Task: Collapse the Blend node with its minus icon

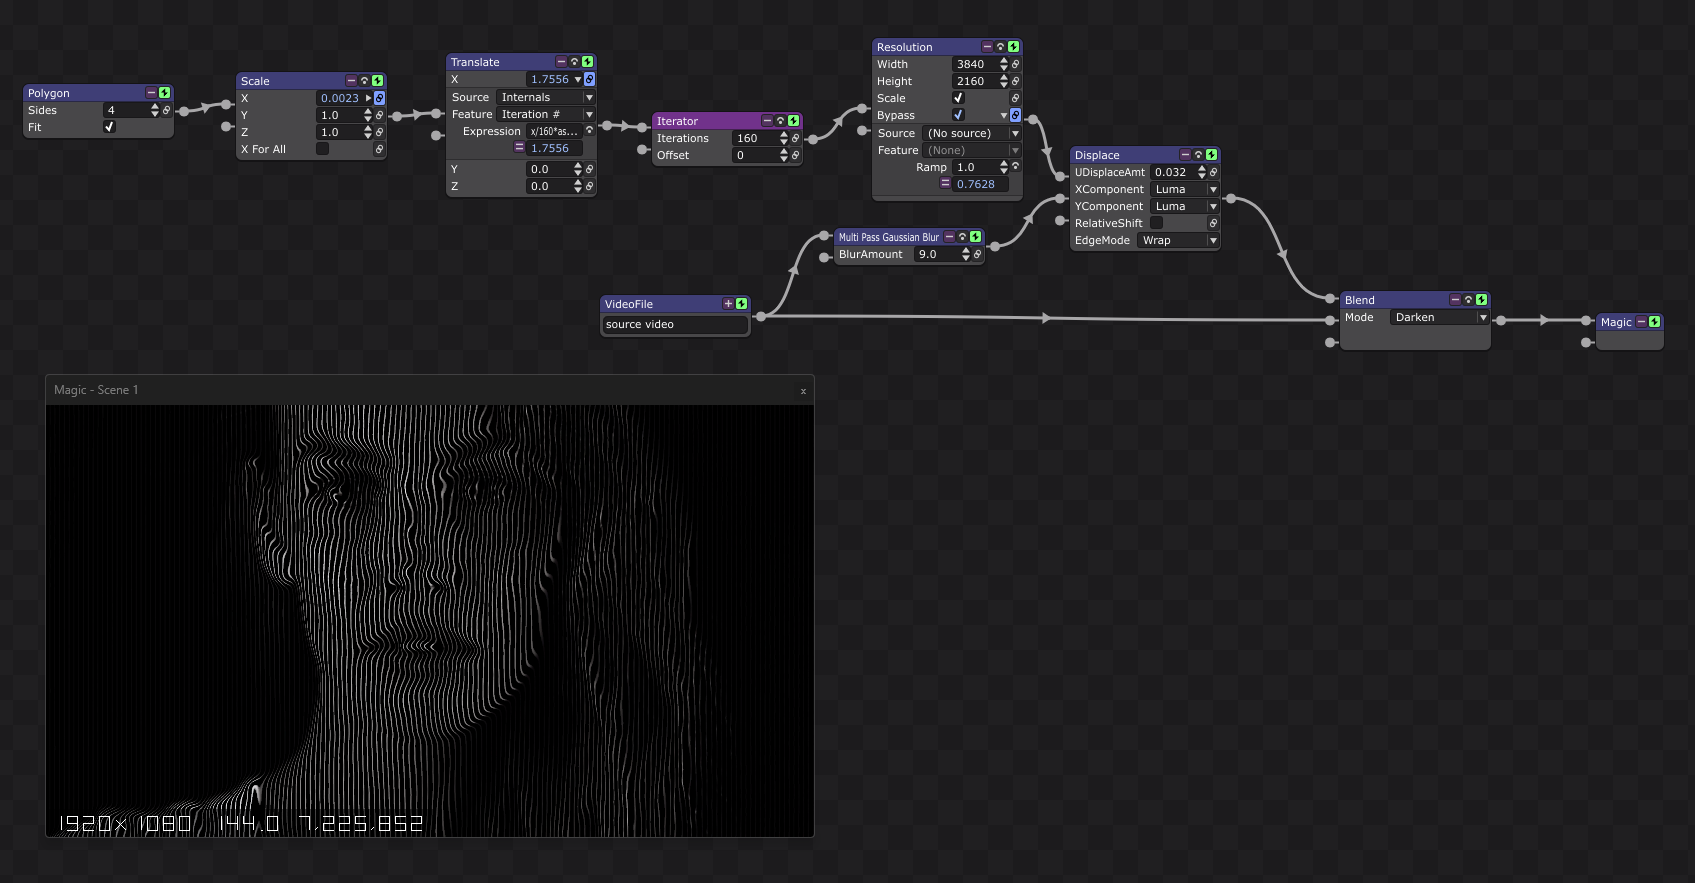Action: pyautogui.click(x=1455, y=300)
